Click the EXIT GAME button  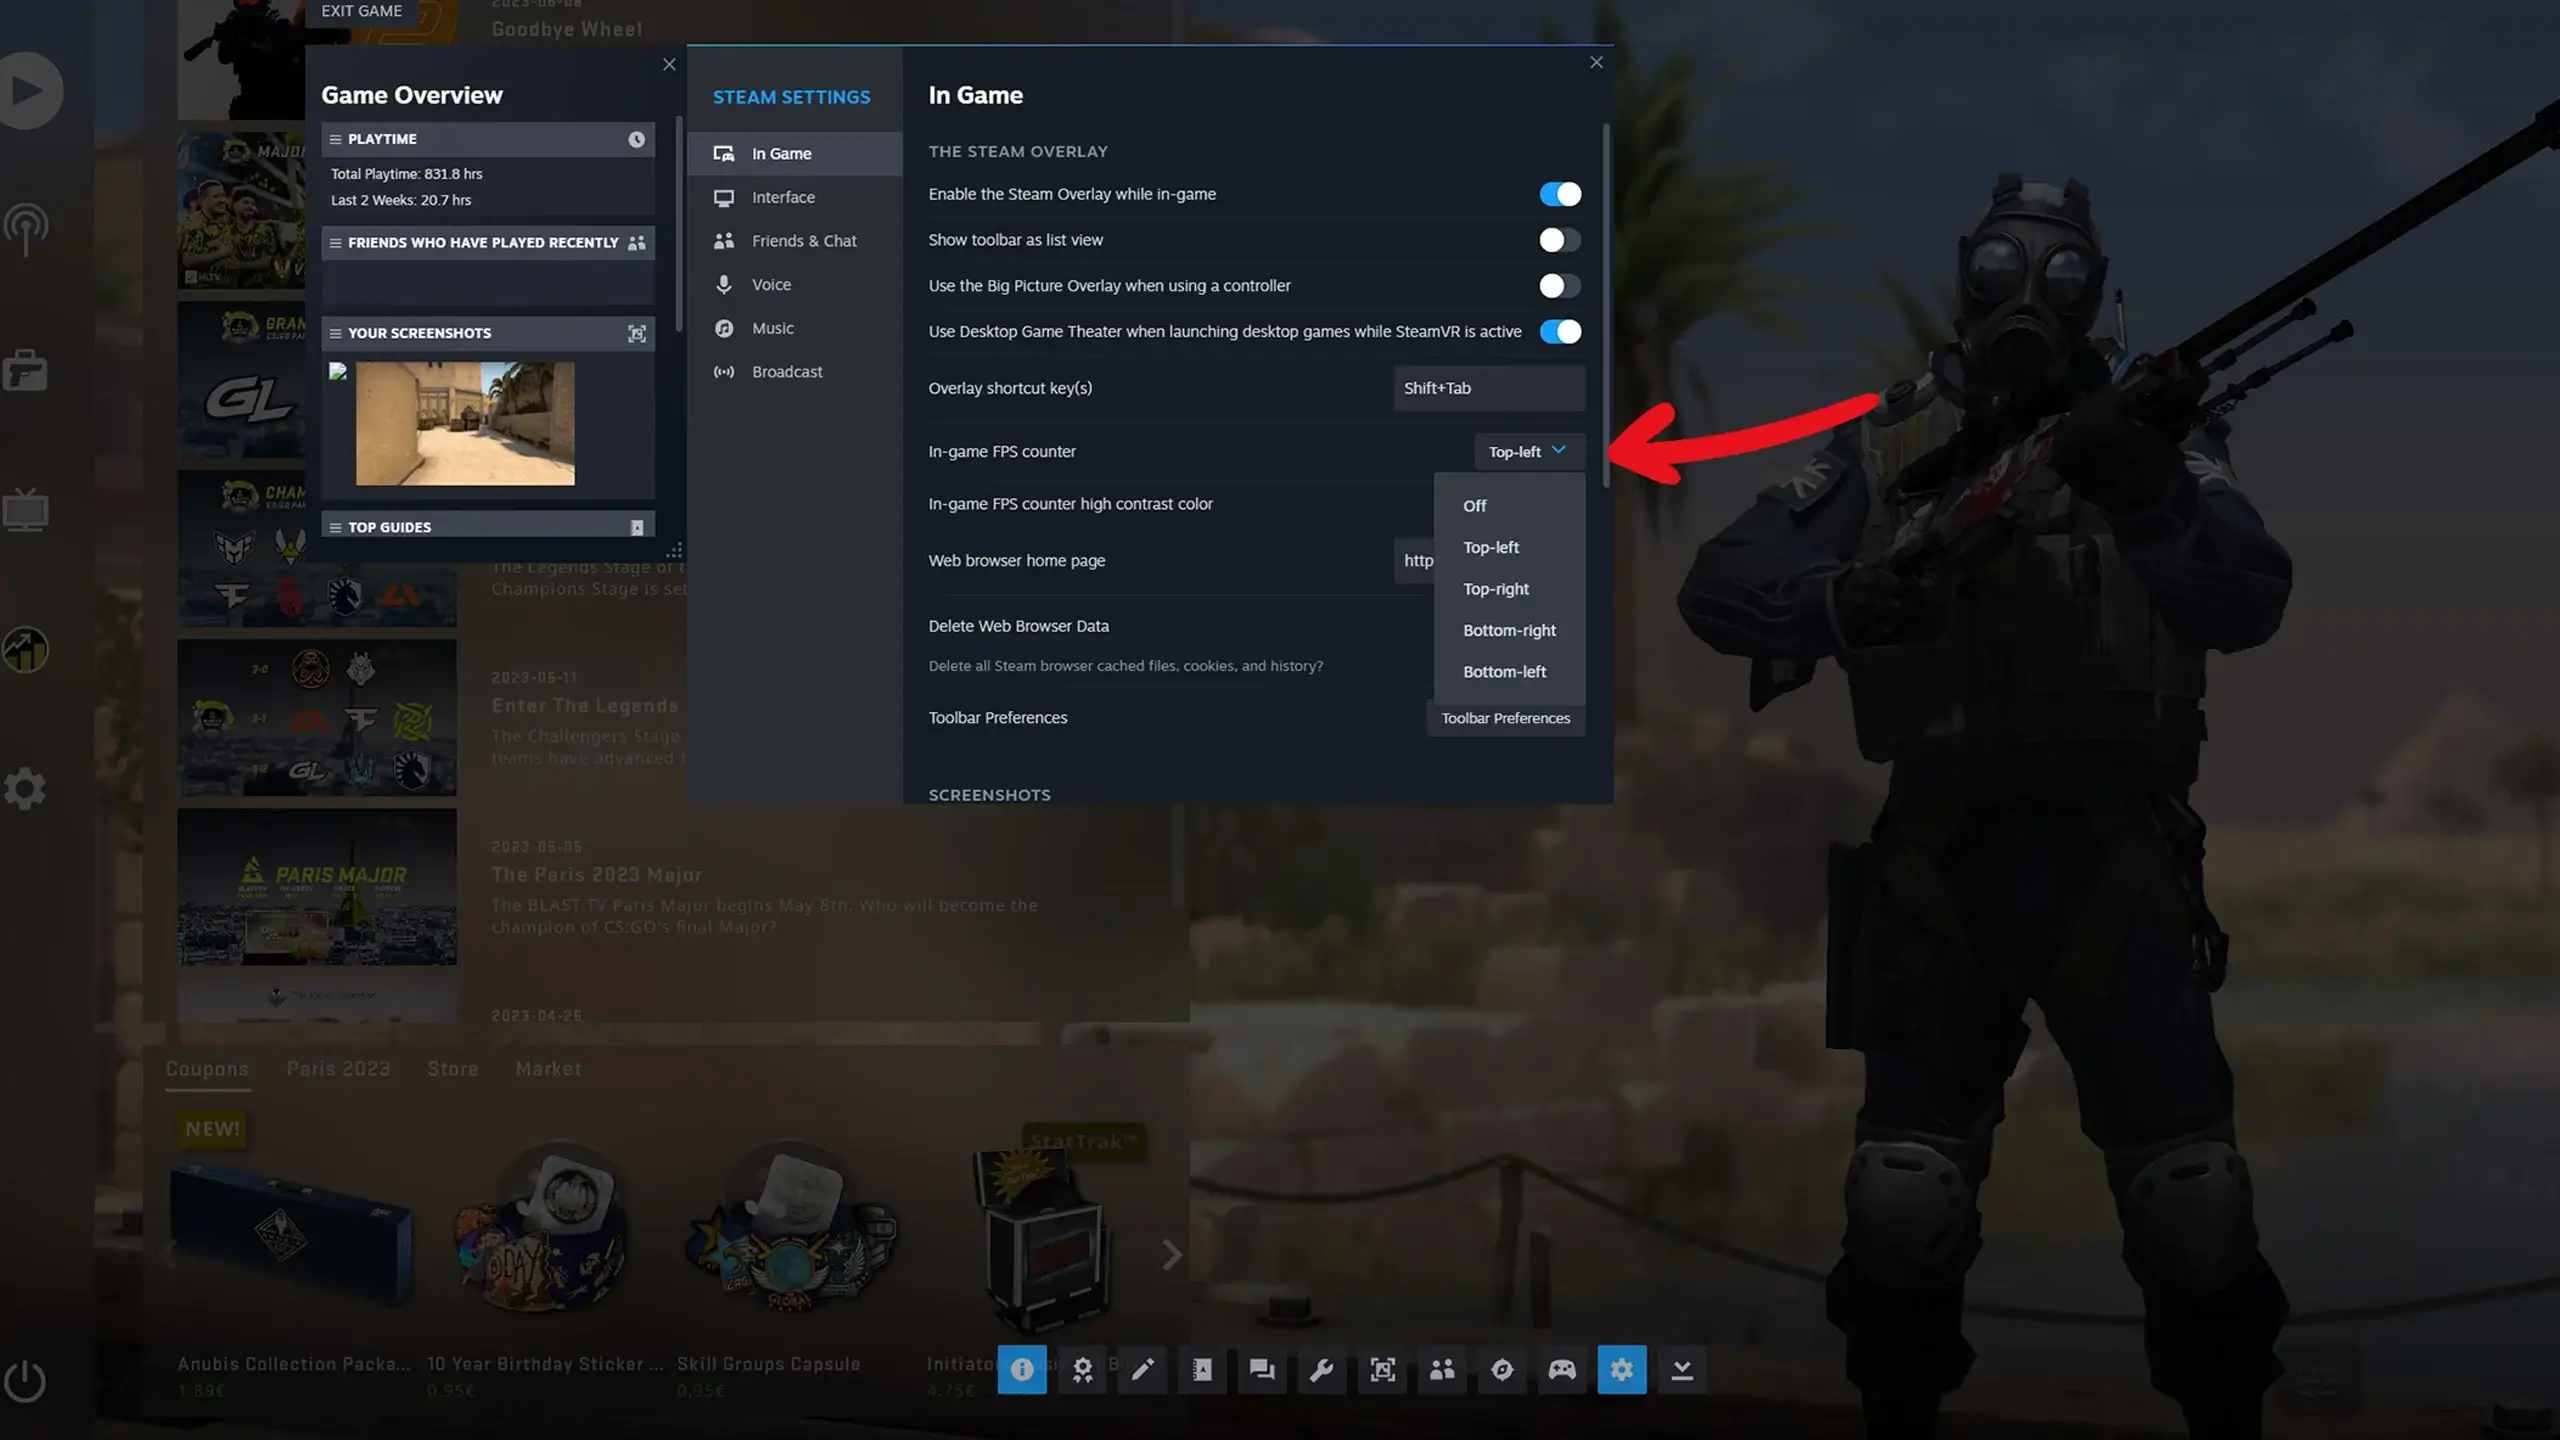pos(361,11)
